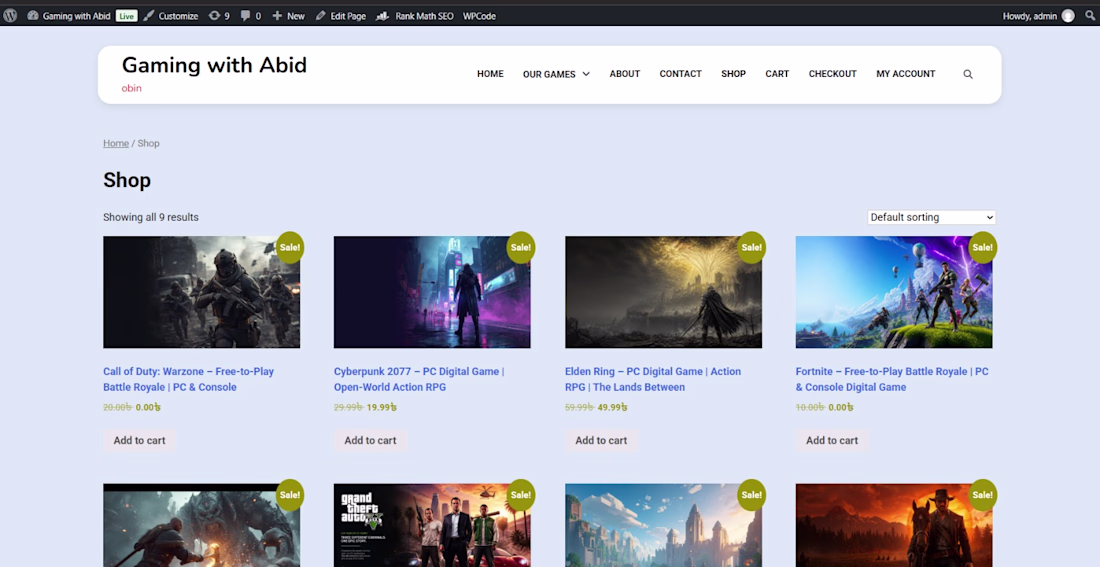Click the Home breadcrumb link
The image size is (1100, 567).
pos(116,143)
